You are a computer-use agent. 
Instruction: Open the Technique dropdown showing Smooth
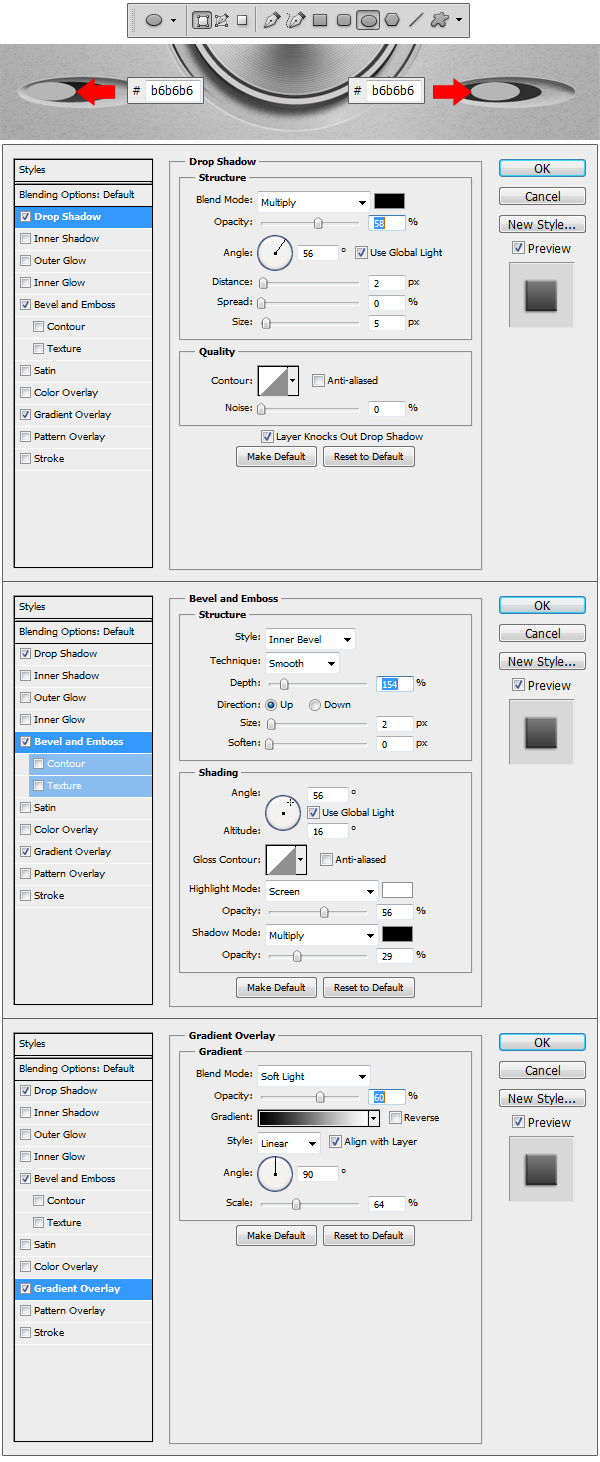(x=302, y=662)
